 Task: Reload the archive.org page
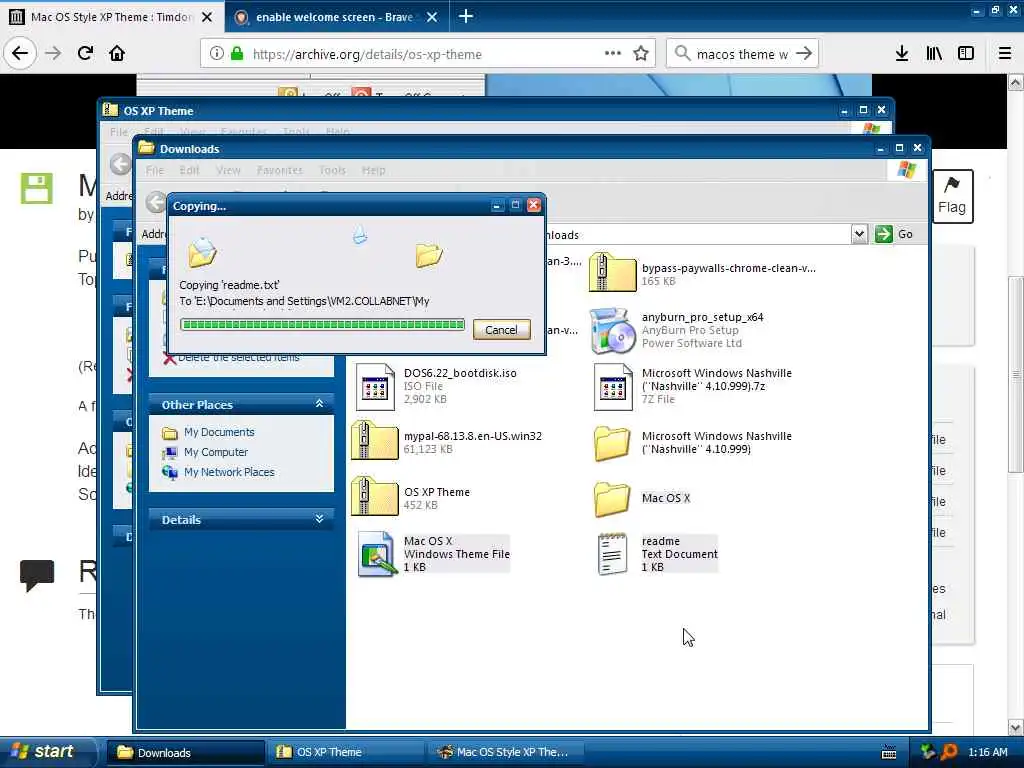85,53
